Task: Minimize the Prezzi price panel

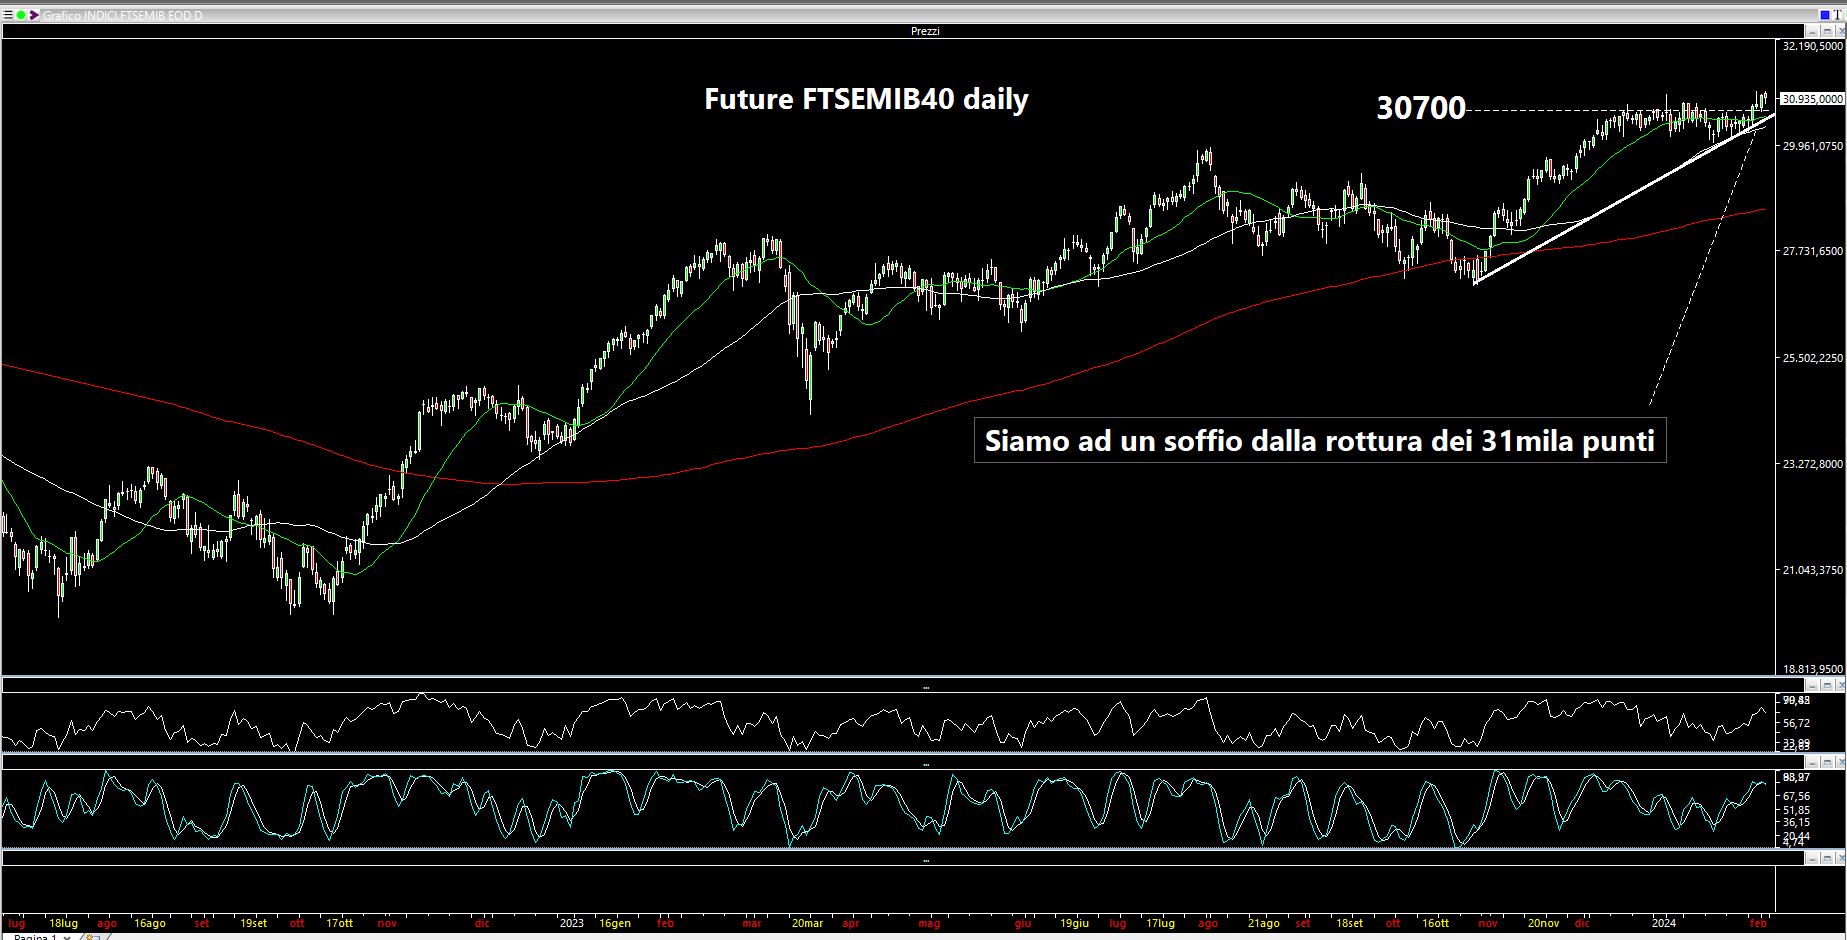Action: pyautogui.click(x=1812, y=31)
